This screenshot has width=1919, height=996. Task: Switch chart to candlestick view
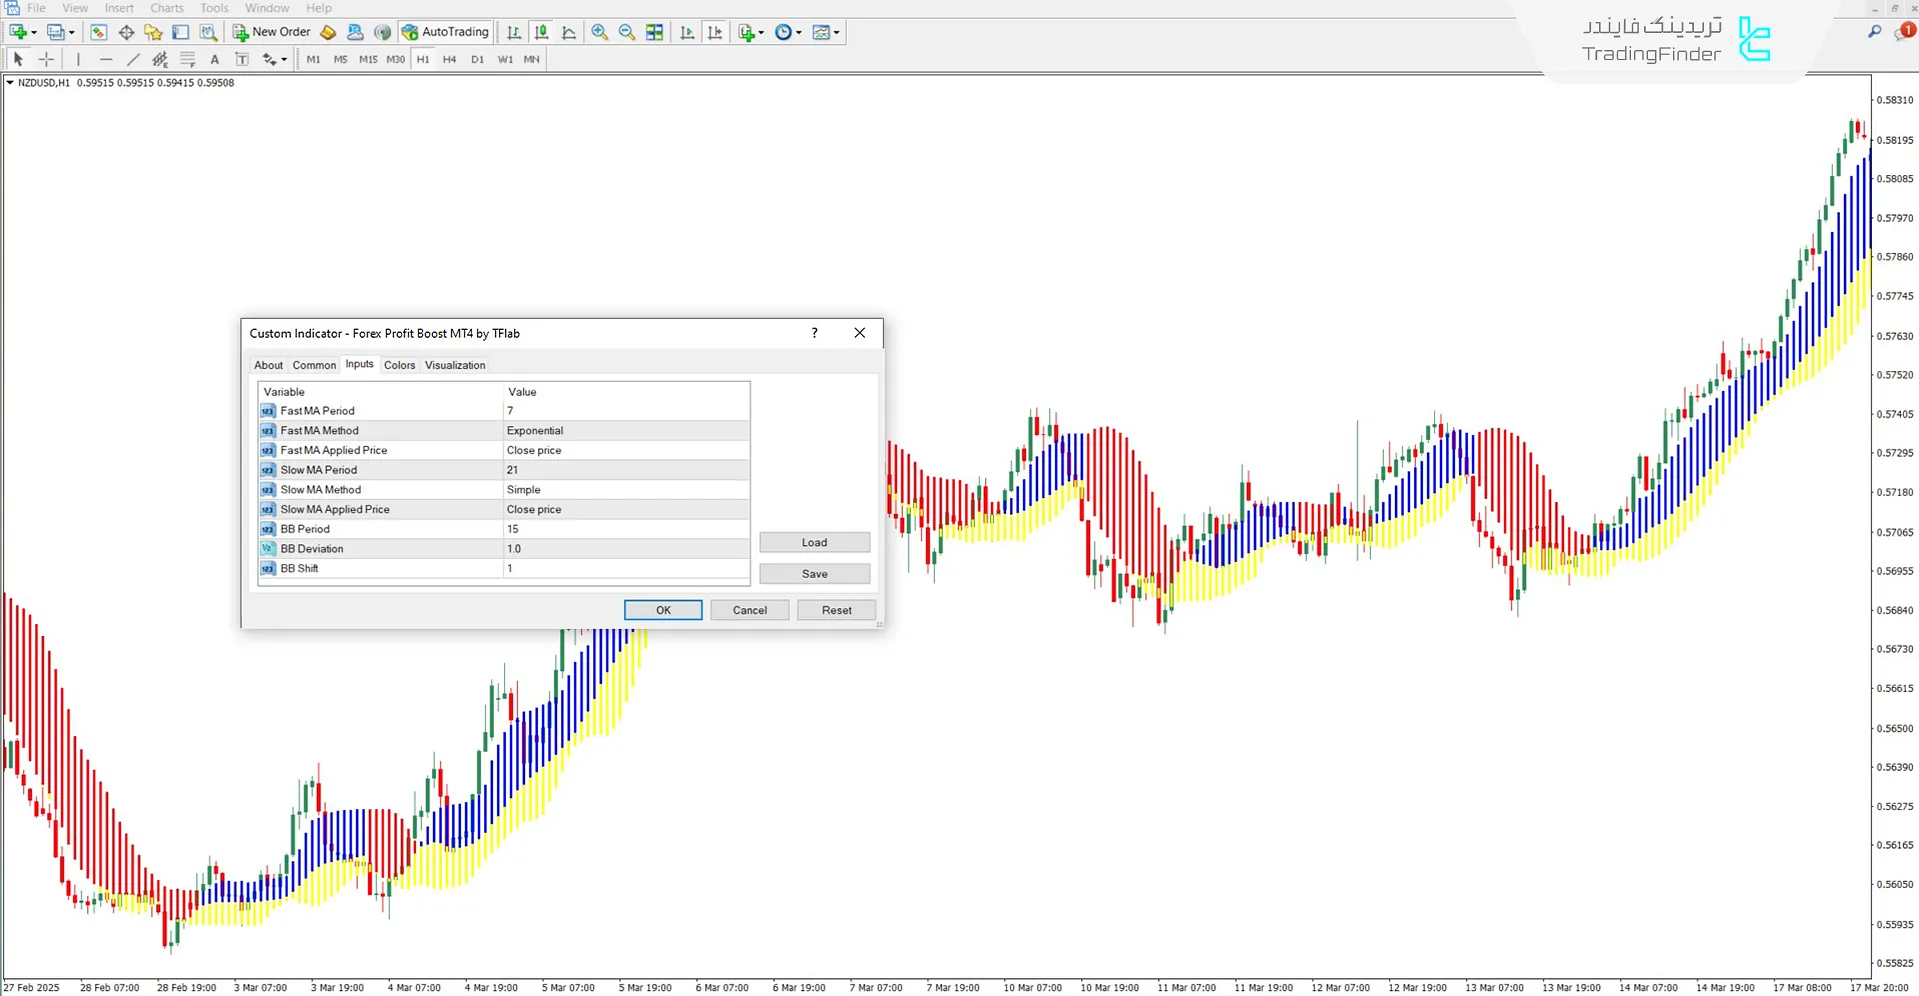tap(540, 32)
